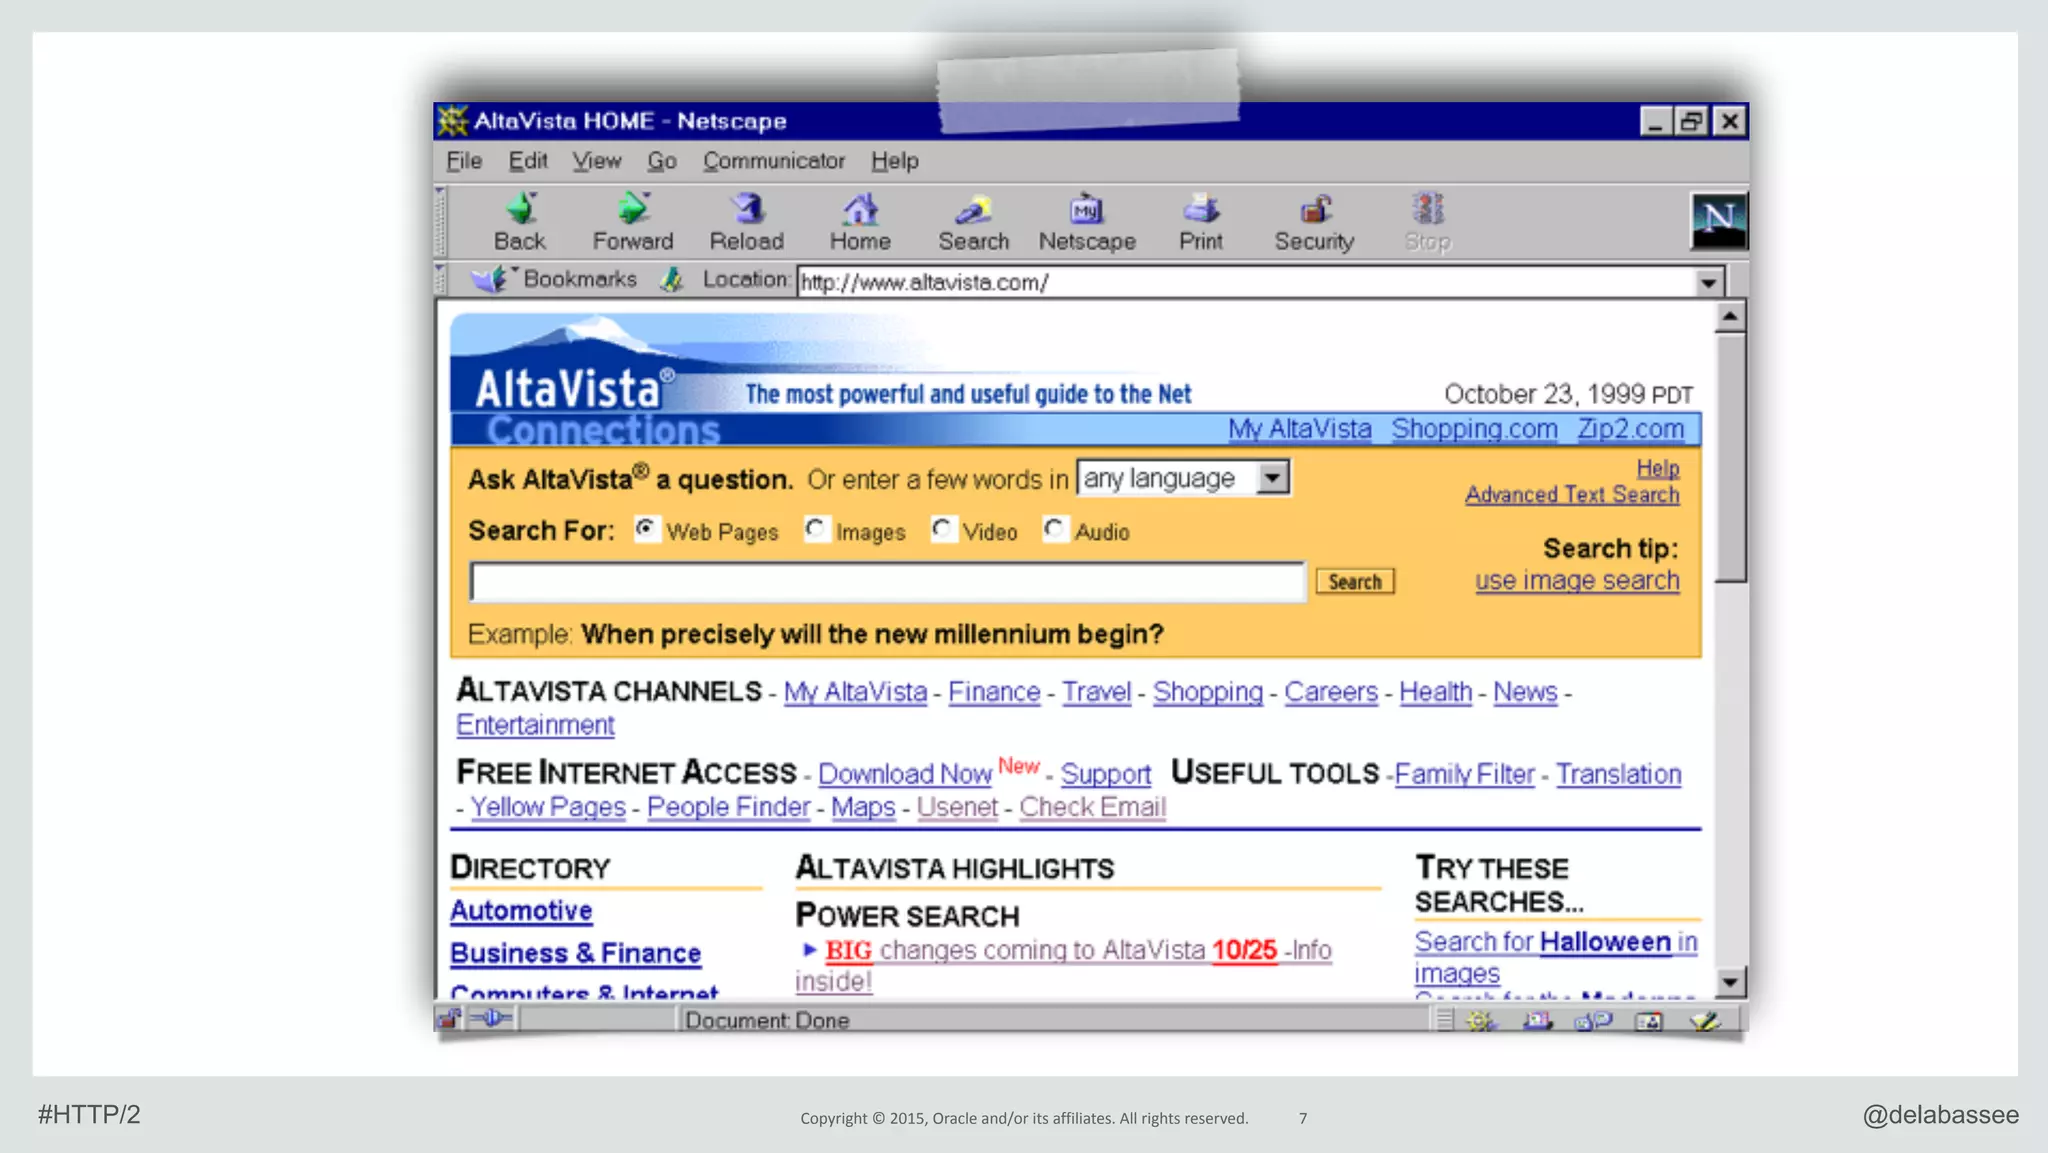The image size is (2048, 1153).
Task: Open the Newsgroups icon in component bar
Action: (x=1593, y=1020)
